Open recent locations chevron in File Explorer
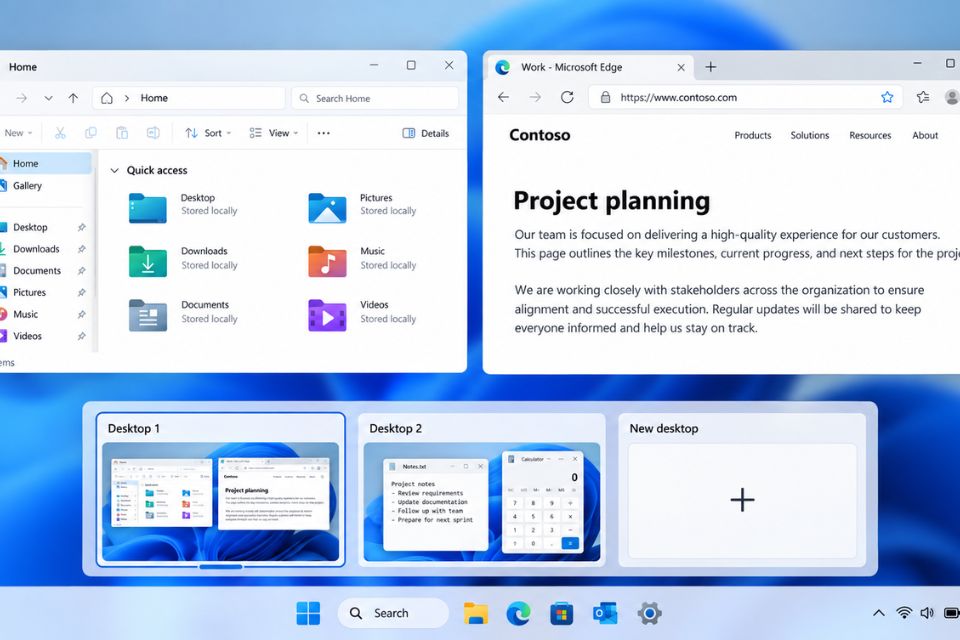The image size is (960, 640). [48, 98]
